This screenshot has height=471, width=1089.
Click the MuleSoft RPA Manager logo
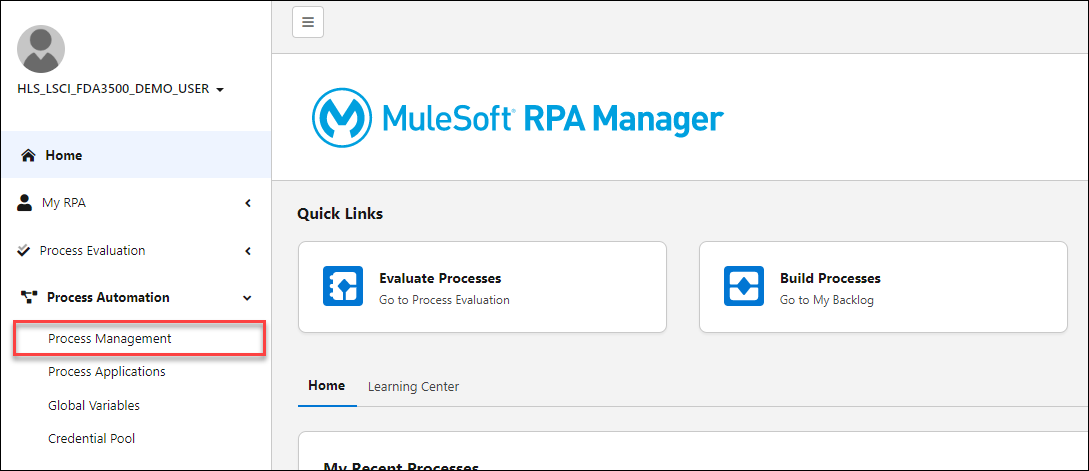point(517,119)
